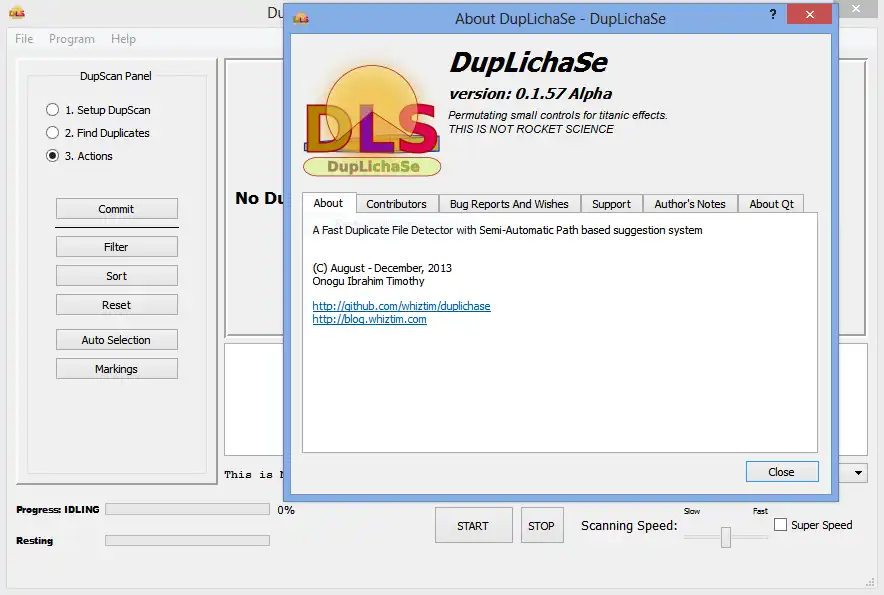Enable the Super Speed checkbox
Screen dimensions: 884x595
(780, 525)
